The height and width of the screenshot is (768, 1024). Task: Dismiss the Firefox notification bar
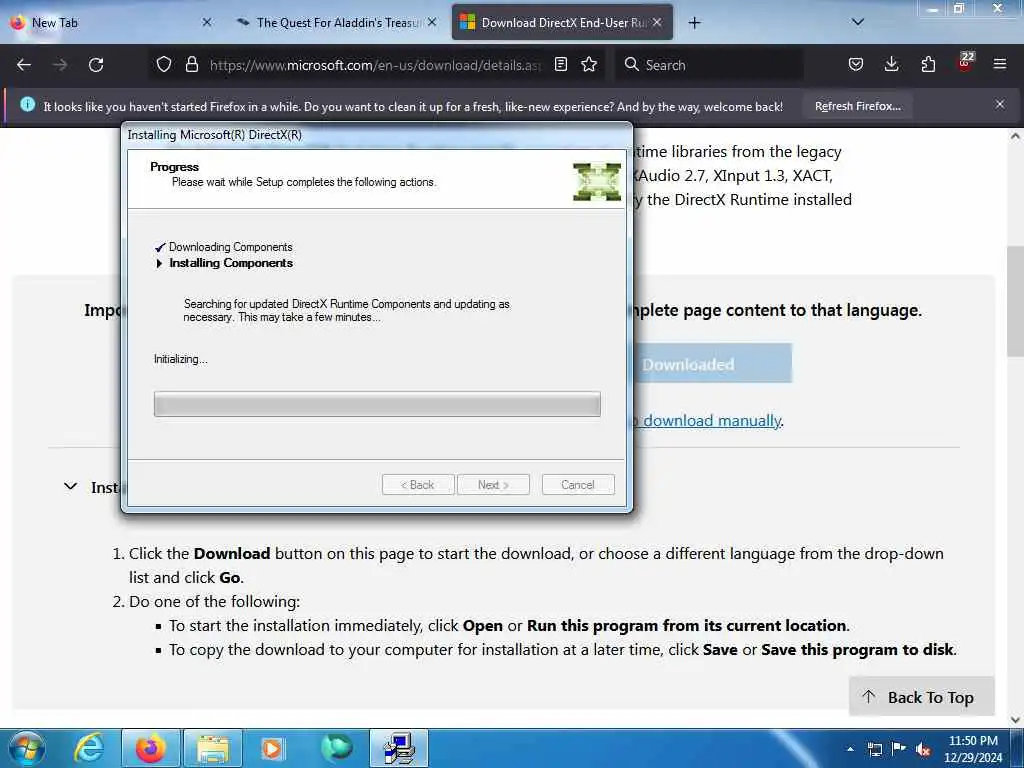coord(1000,104)
